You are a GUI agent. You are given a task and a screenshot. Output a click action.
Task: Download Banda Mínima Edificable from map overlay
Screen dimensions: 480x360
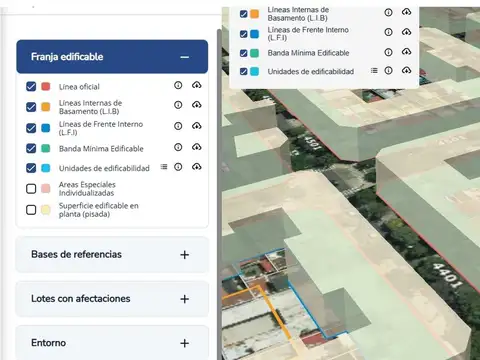pos(406,52)
